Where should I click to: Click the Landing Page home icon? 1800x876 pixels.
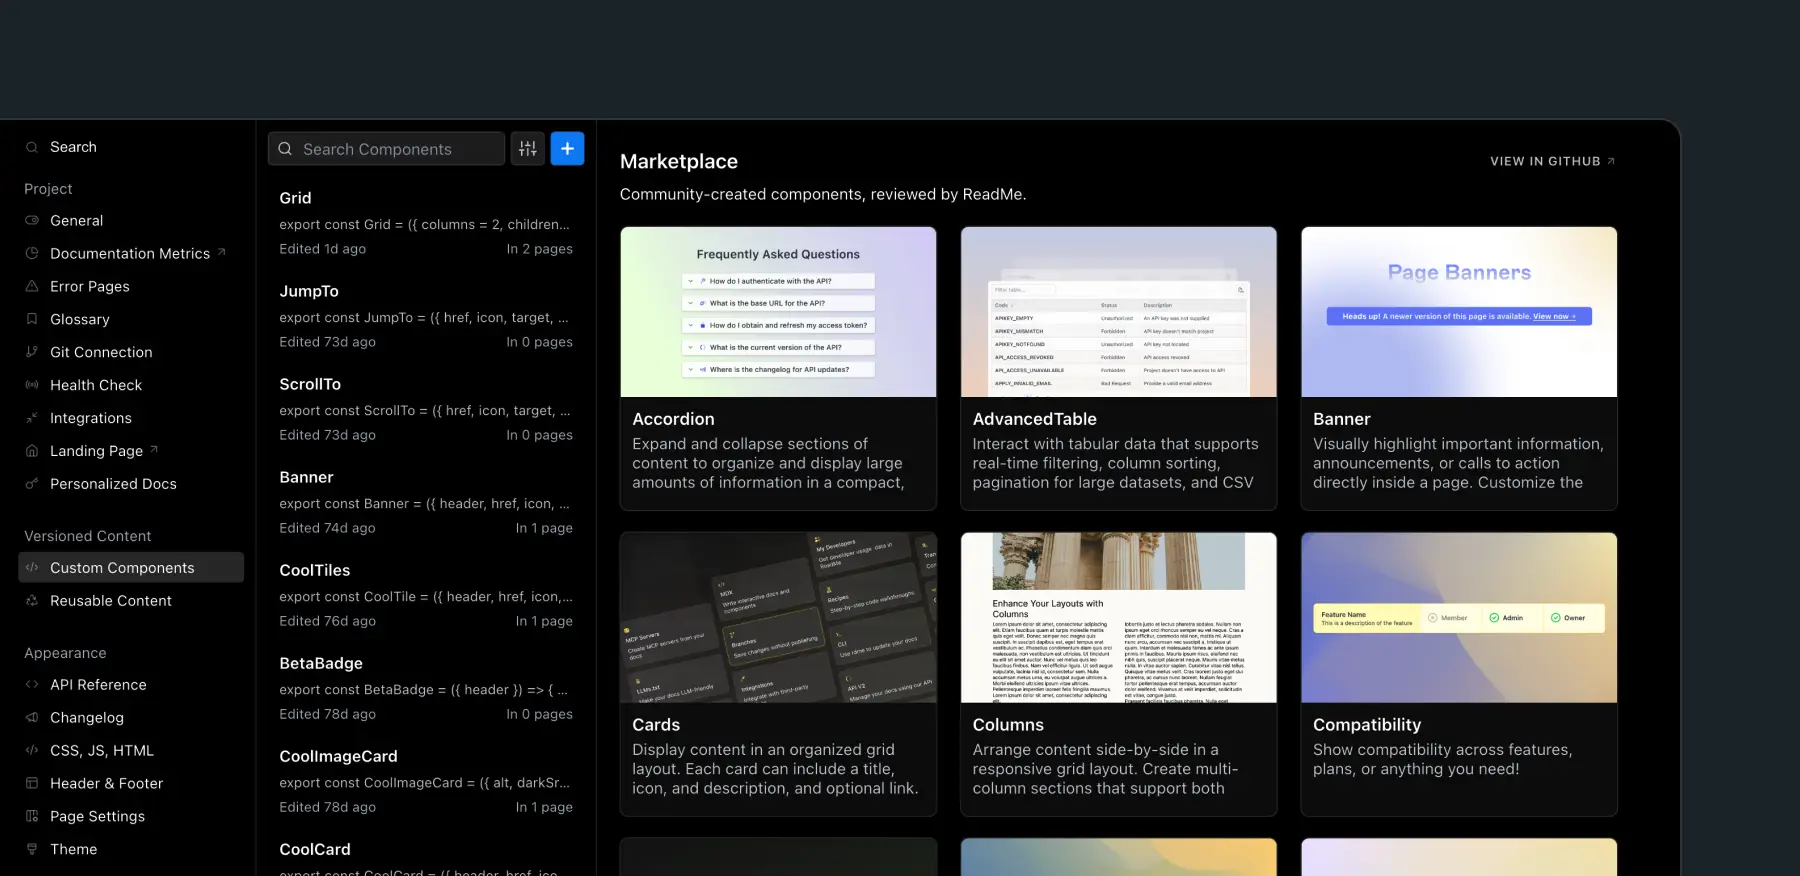32,451
